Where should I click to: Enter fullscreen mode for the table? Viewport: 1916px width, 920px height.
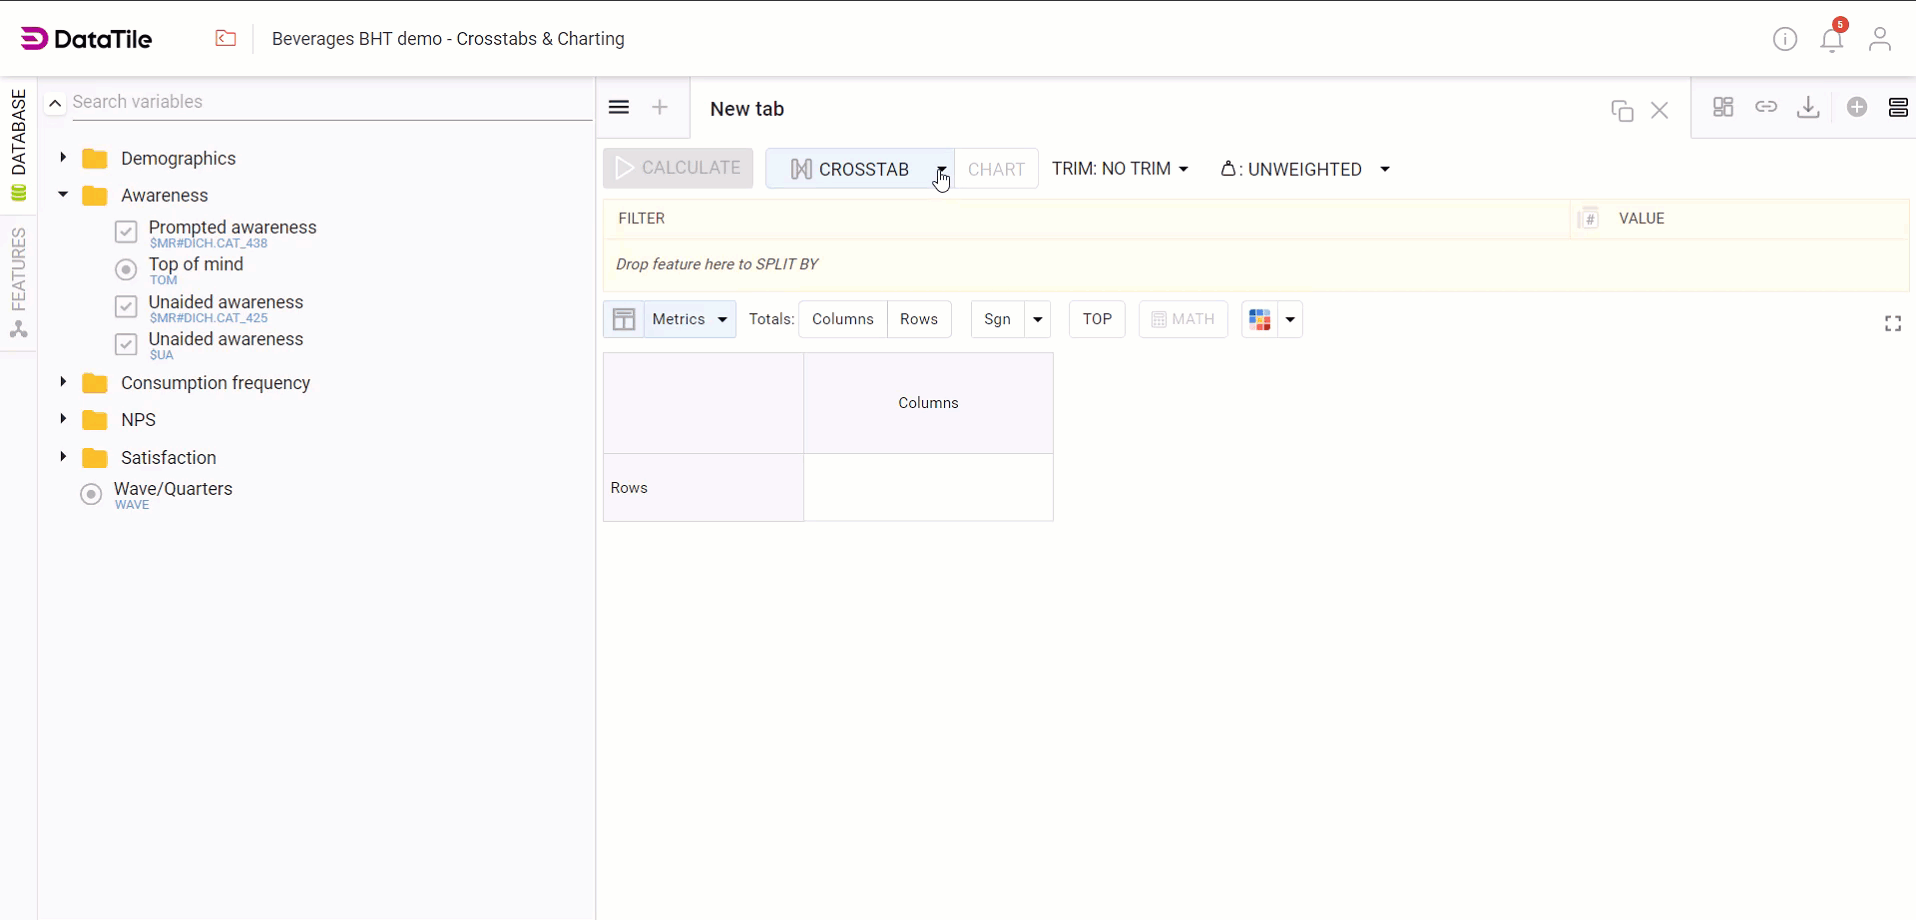[1892, 323]
